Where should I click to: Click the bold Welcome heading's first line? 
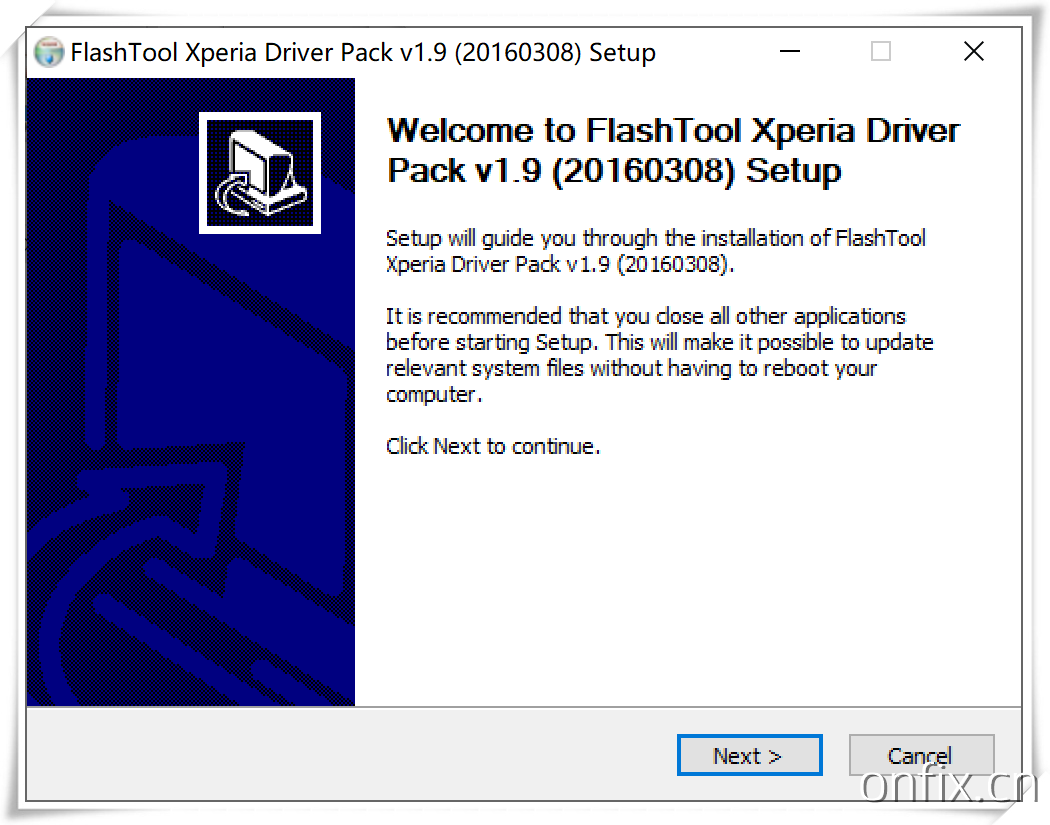pos(672,131)
